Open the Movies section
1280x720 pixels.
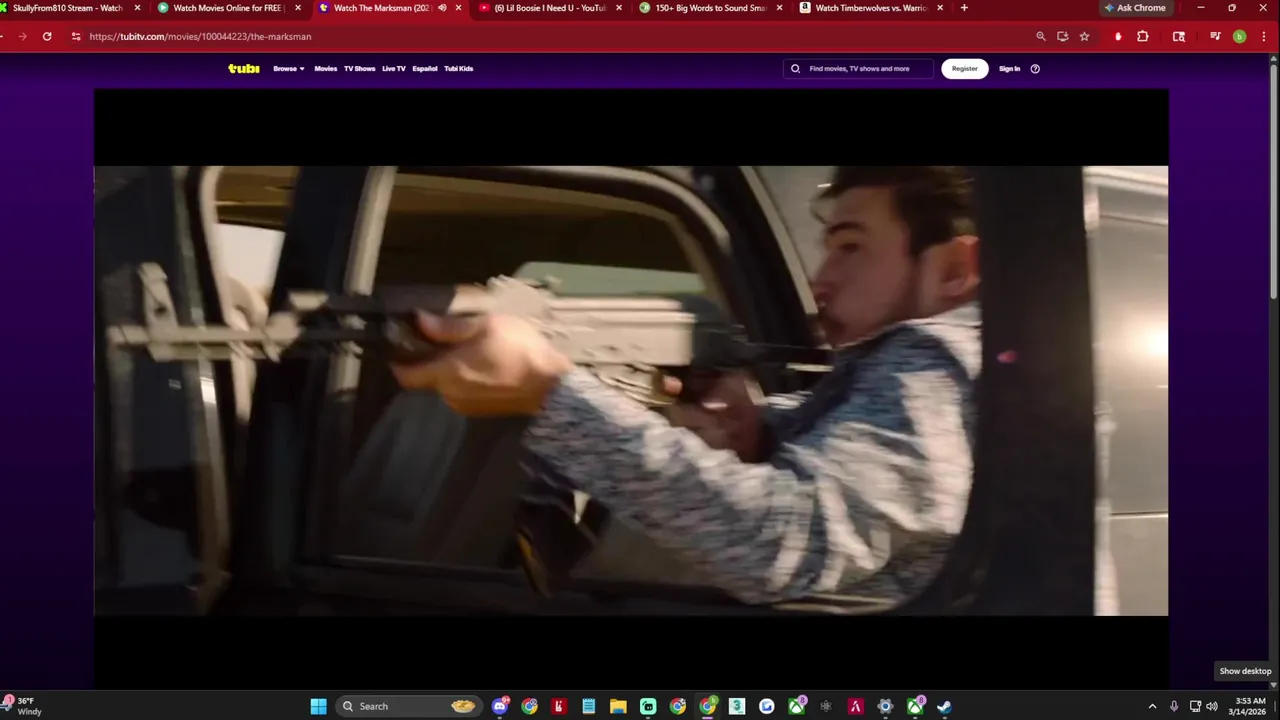point(326,69)
